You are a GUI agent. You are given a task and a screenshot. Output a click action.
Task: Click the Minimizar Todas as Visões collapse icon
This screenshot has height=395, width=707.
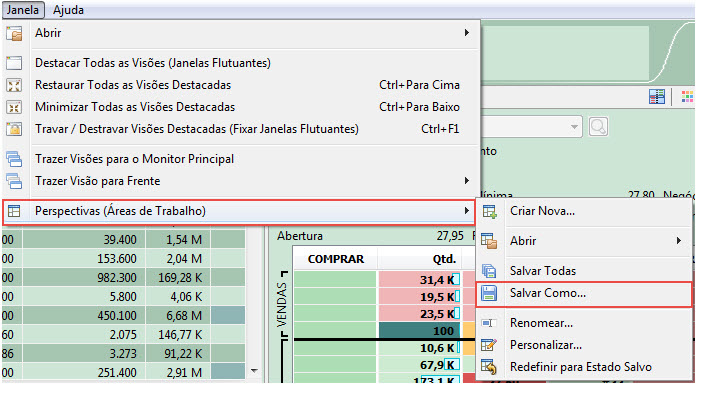pos(14,107)
